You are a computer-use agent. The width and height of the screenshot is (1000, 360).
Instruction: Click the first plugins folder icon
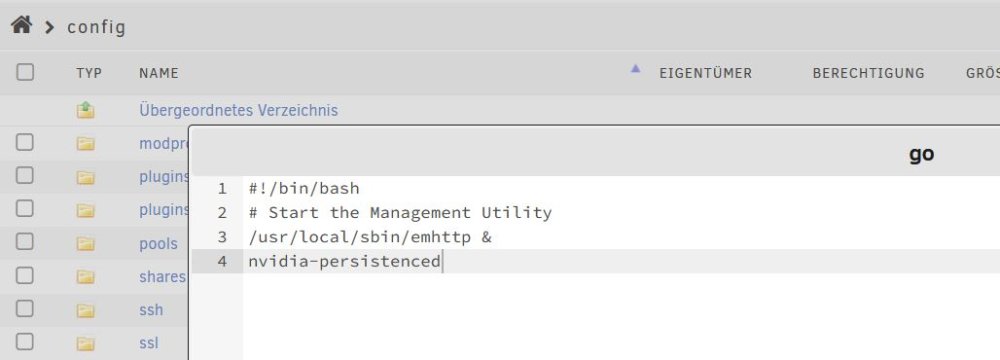tap(85, 177)
